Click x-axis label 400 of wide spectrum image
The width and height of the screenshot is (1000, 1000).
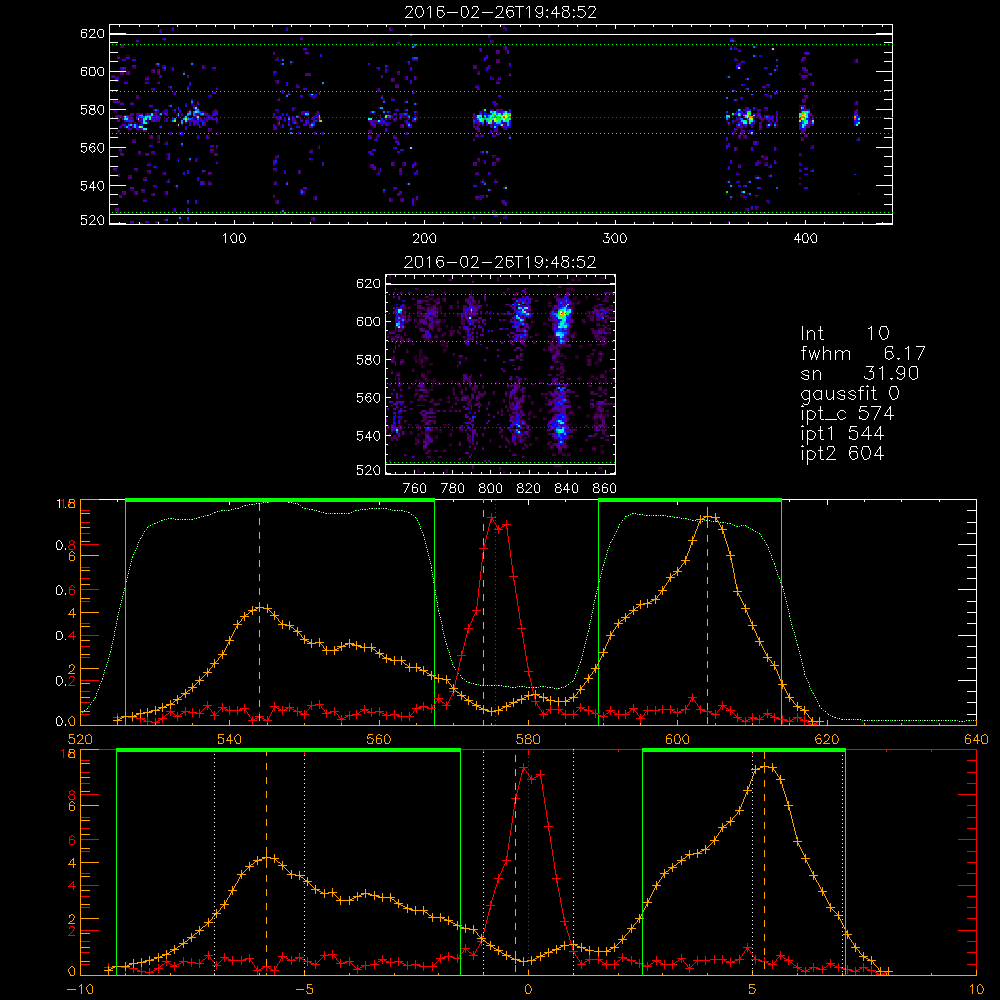[805, 239]
